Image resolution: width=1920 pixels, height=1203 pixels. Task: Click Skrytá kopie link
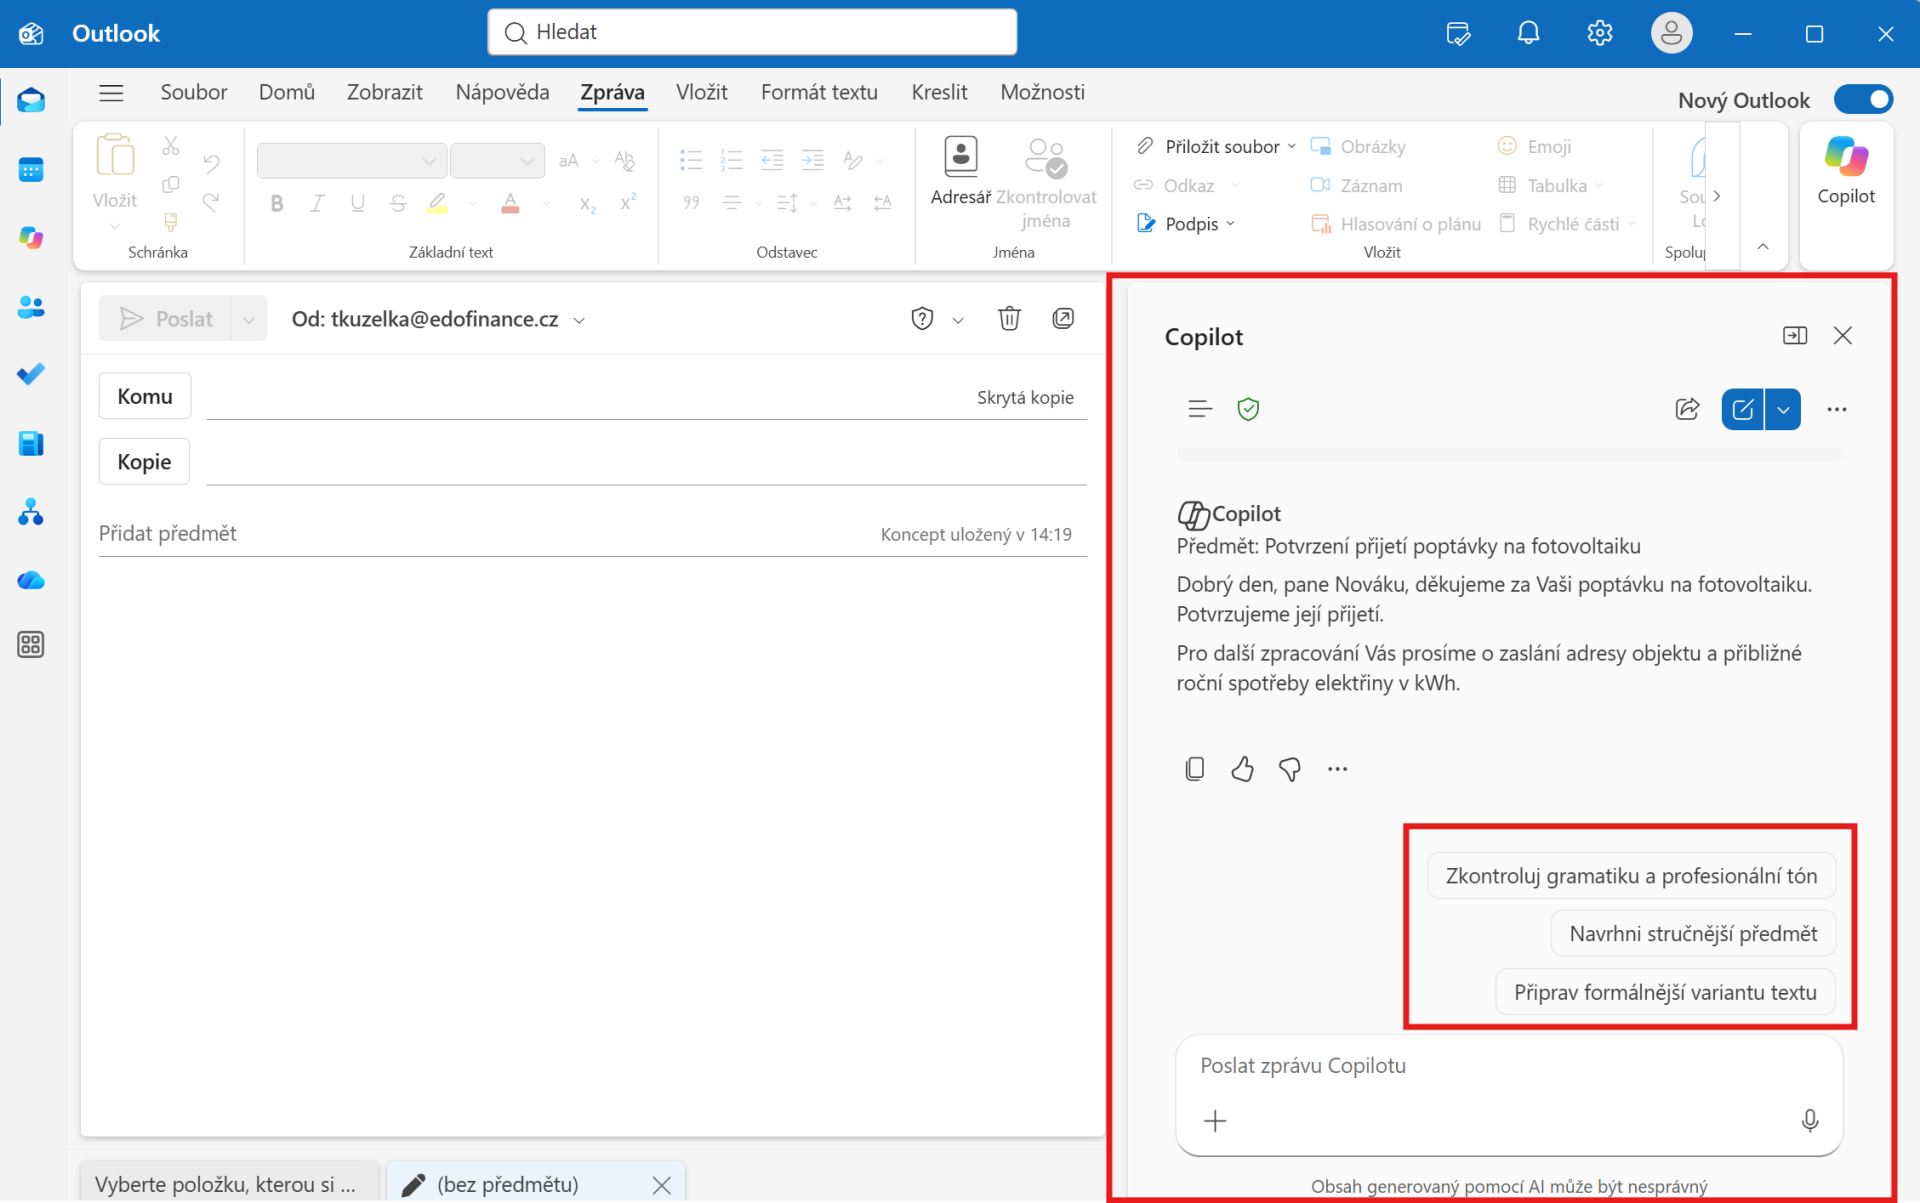coord(1025,397)
